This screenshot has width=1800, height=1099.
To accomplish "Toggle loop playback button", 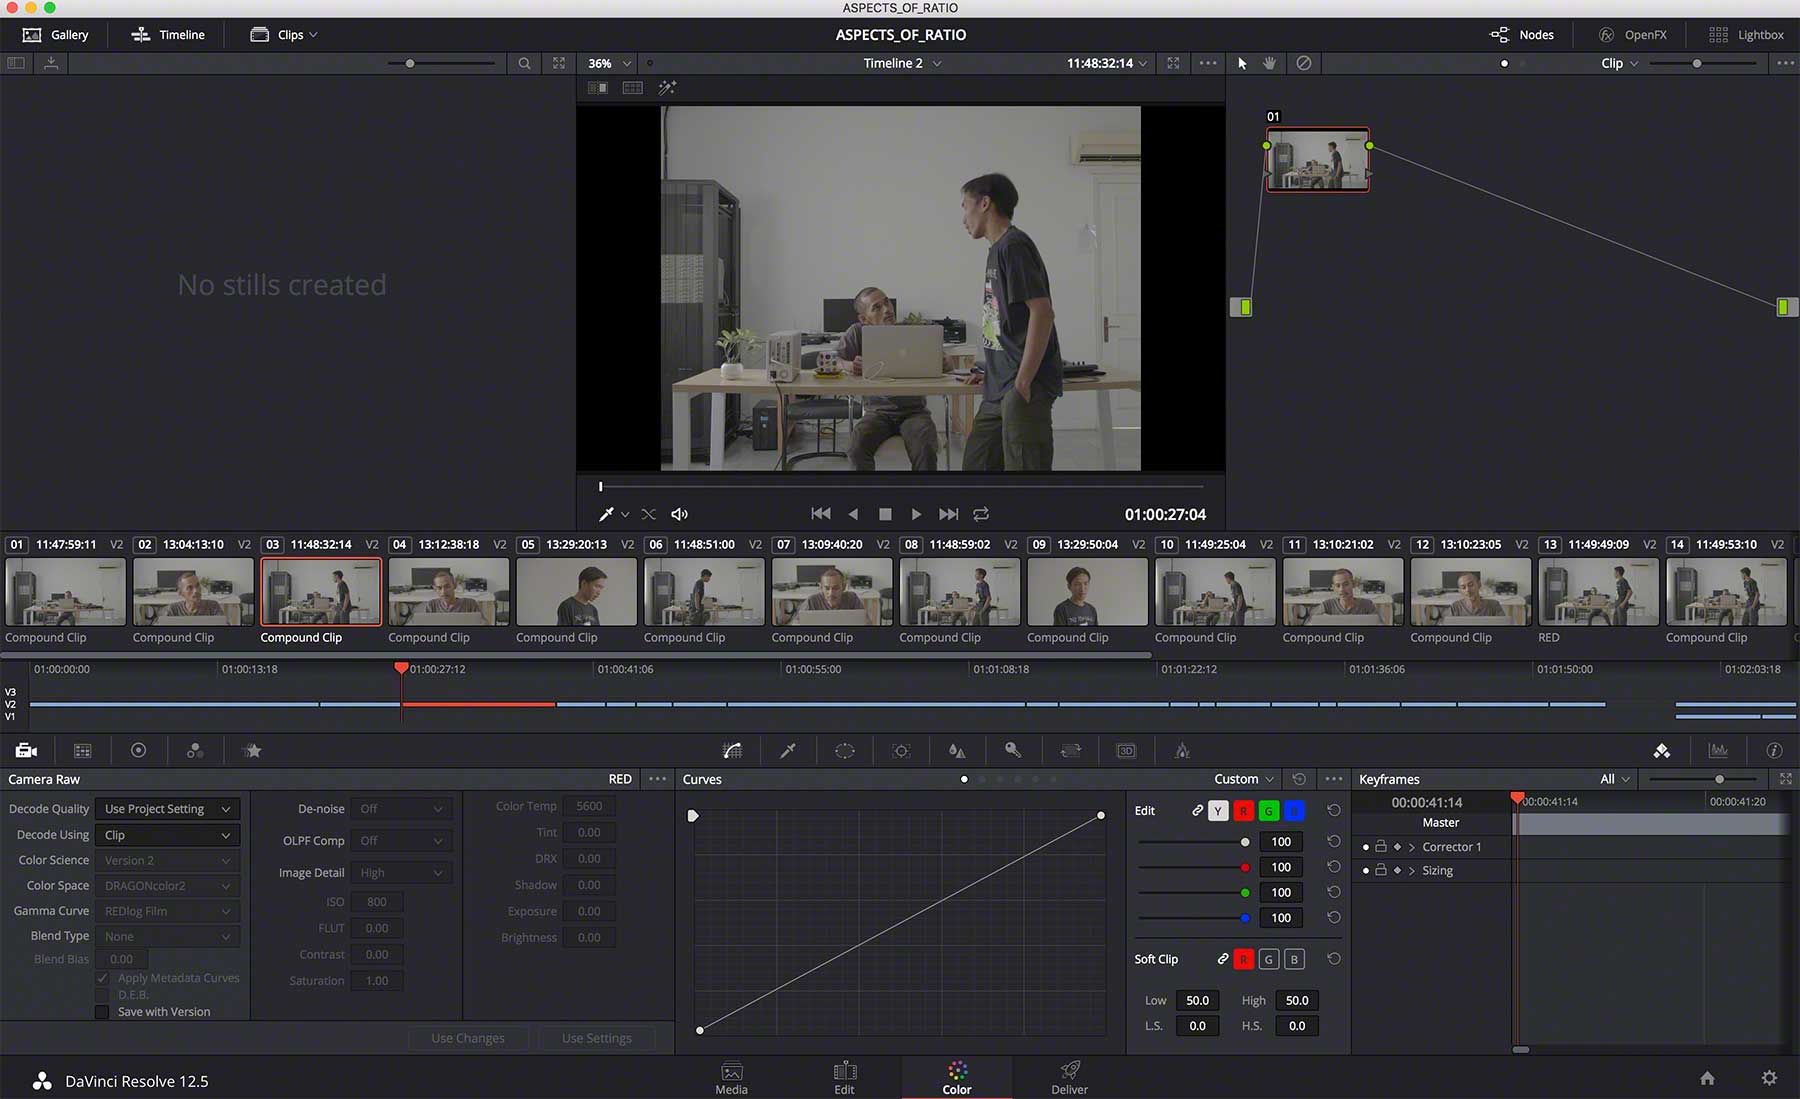I will click(x=981, y=514).
